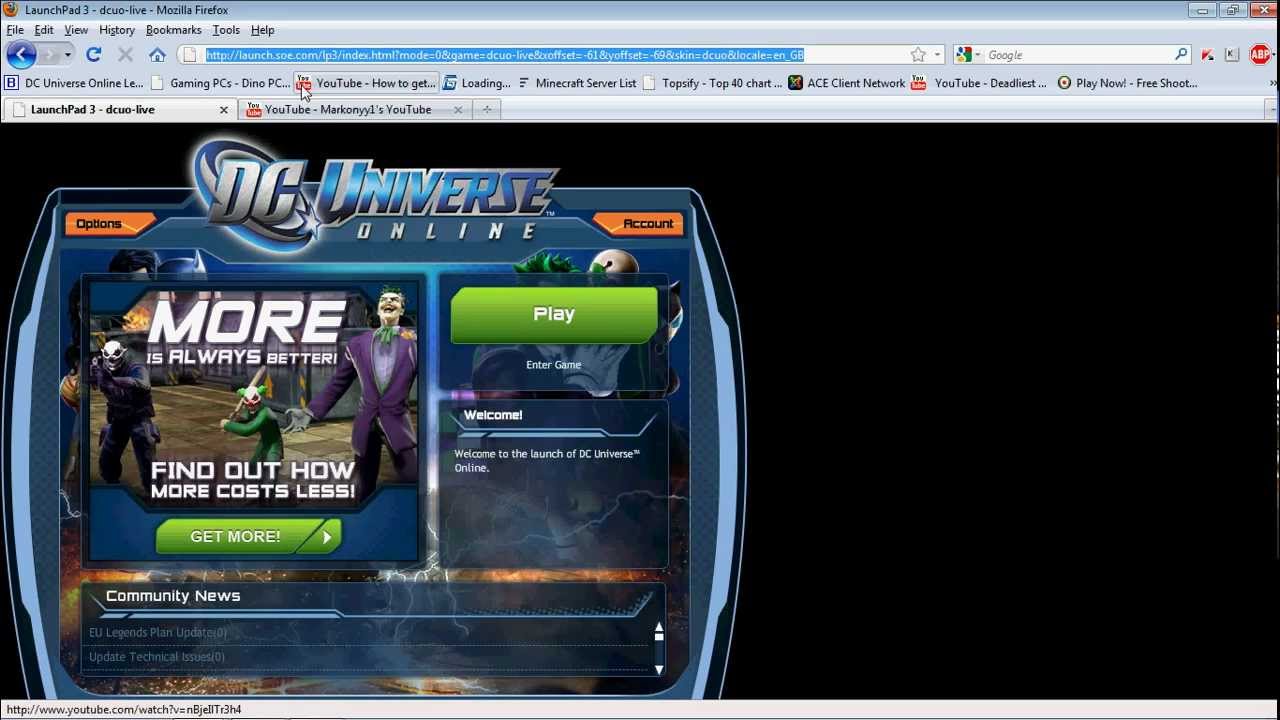Open the address bar history dropdown

[937, 55]
